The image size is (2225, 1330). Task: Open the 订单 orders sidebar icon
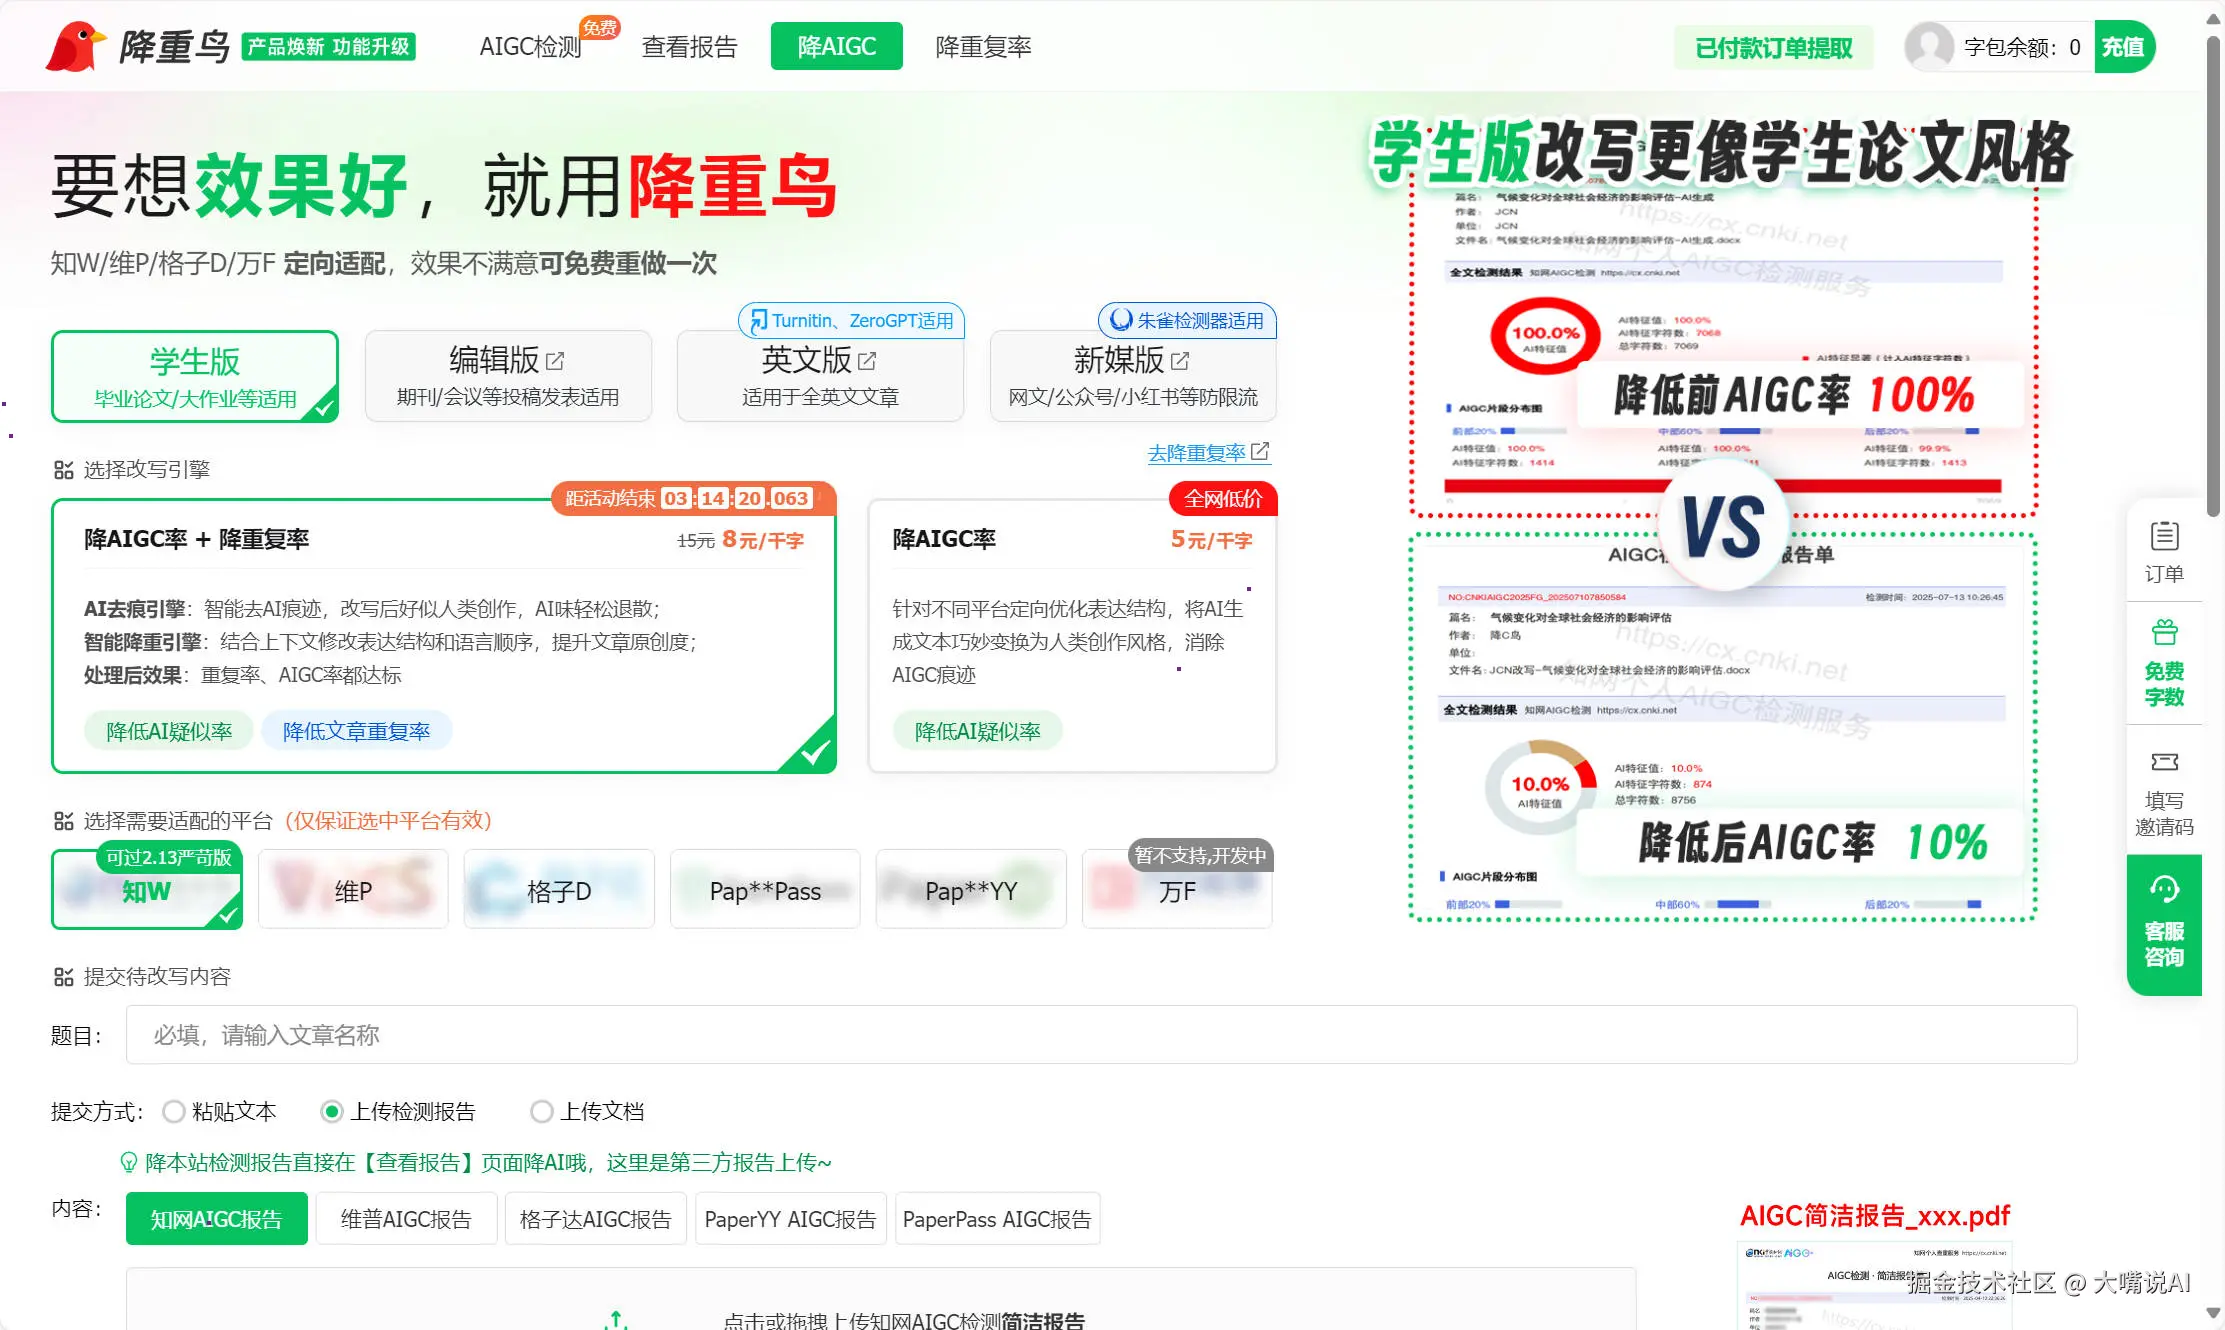point(2164,537)
